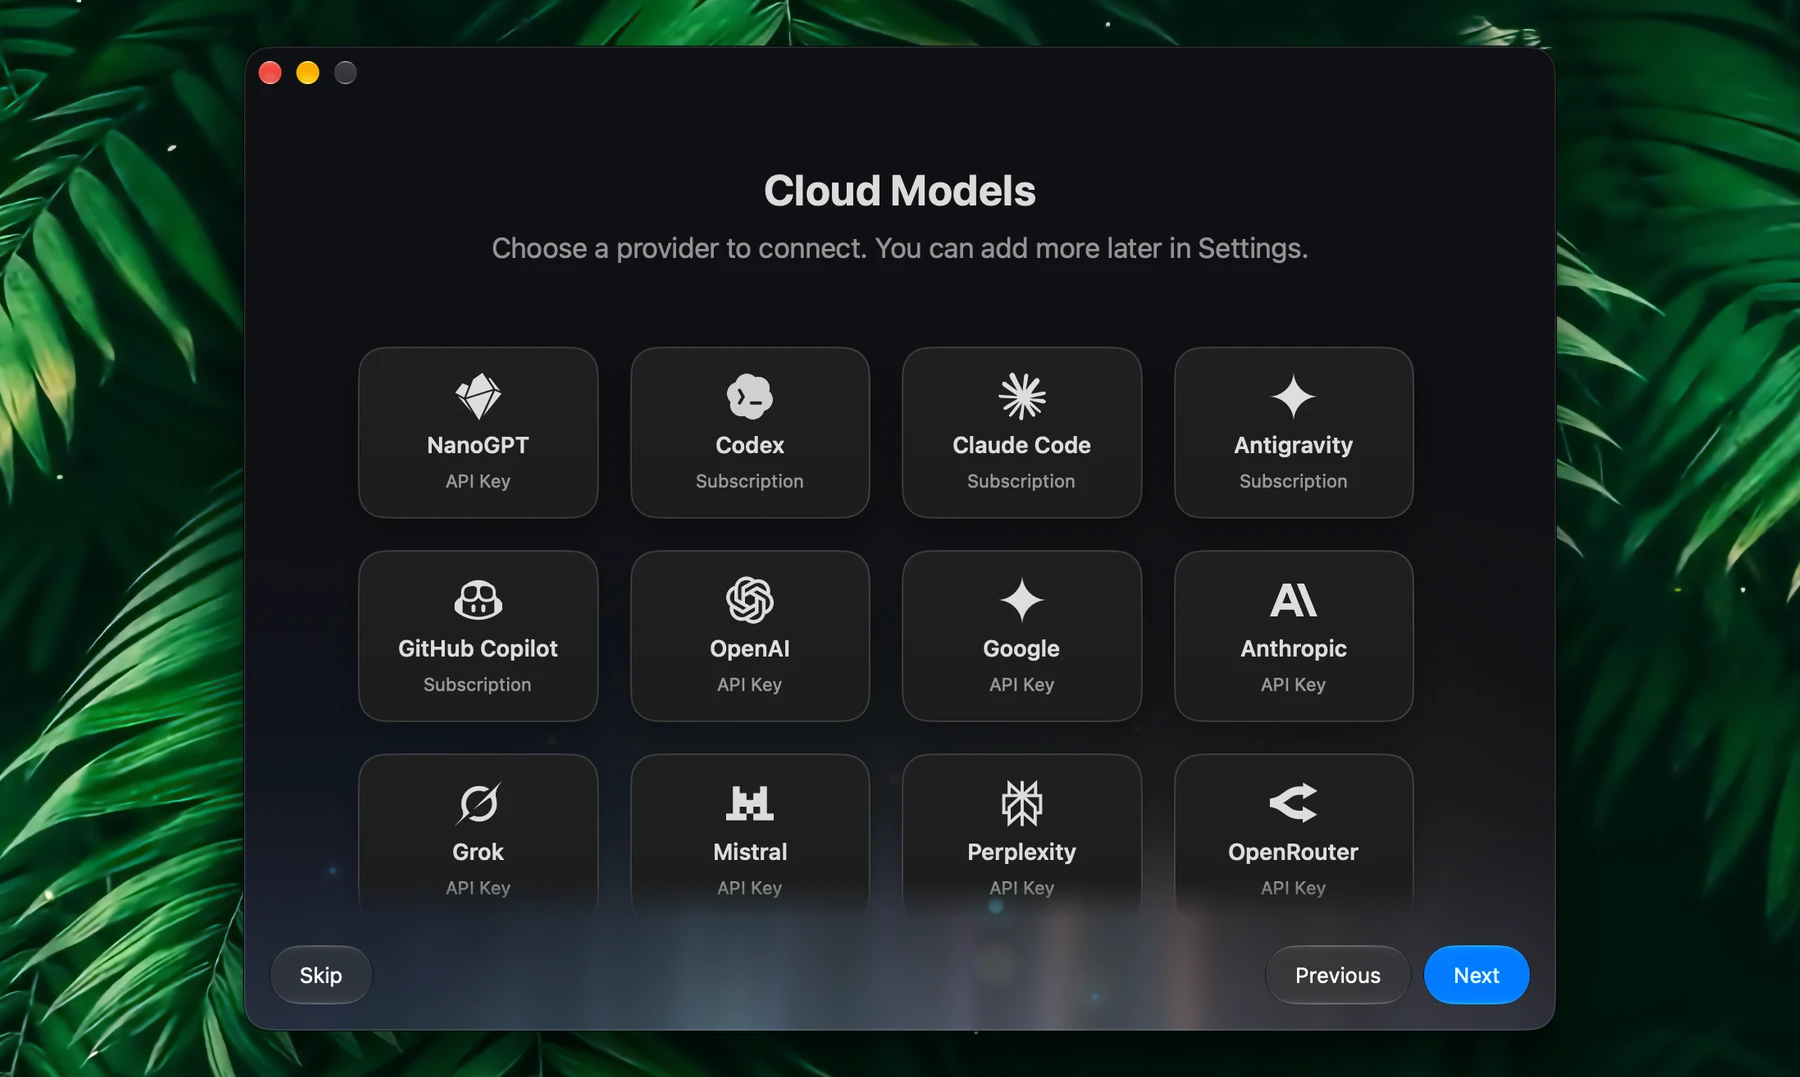
Task: Select the Perplexity name label
Action: pos(1022,852)
